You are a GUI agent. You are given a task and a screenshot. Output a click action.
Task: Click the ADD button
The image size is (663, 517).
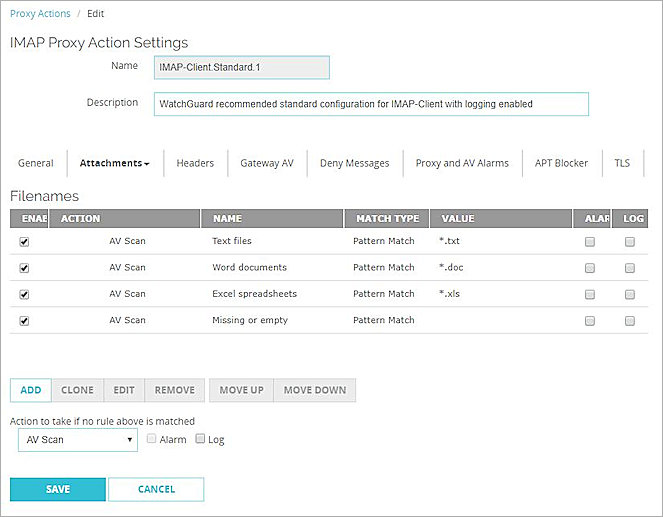tap(31, 390)
